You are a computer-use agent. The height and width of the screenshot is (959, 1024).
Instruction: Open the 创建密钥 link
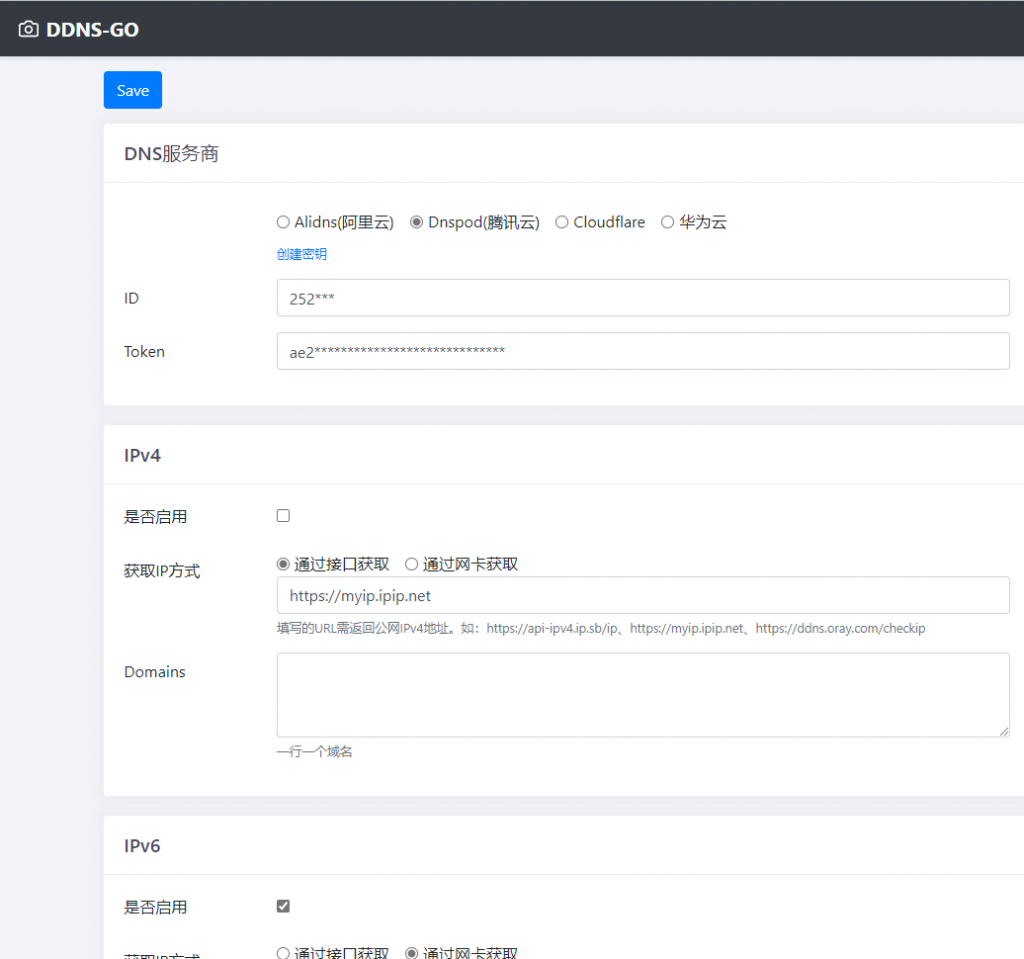(301, 254)
